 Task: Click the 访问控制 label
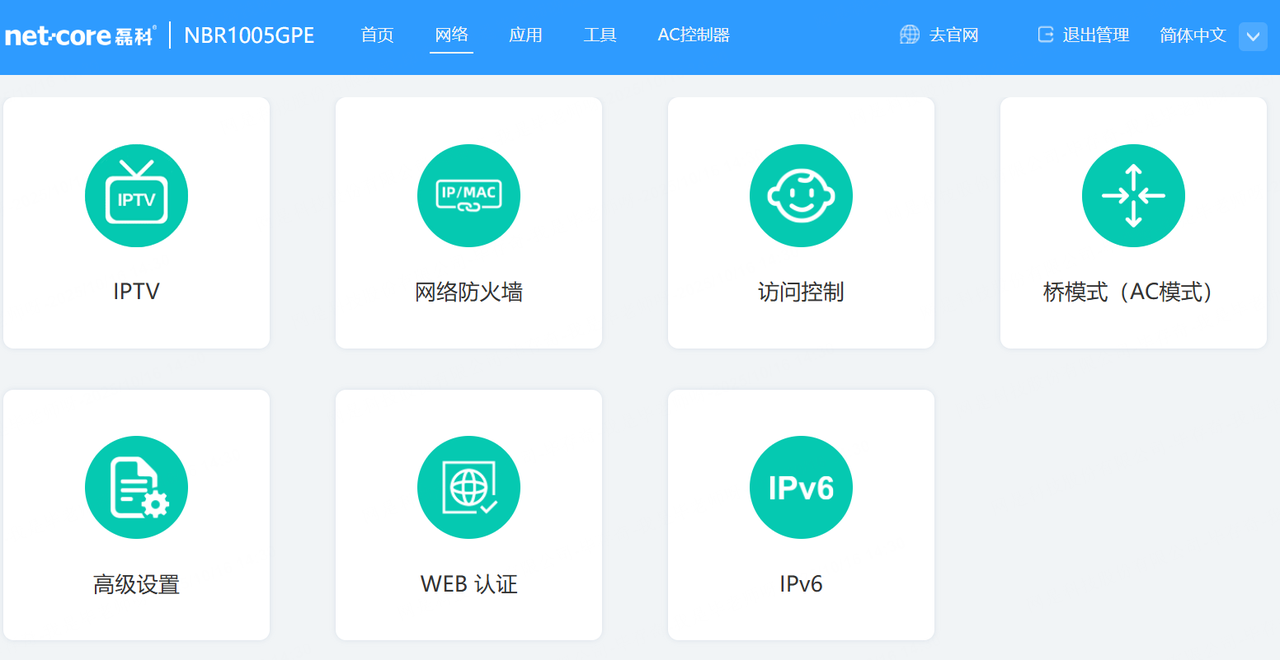[x=801, y=292]
